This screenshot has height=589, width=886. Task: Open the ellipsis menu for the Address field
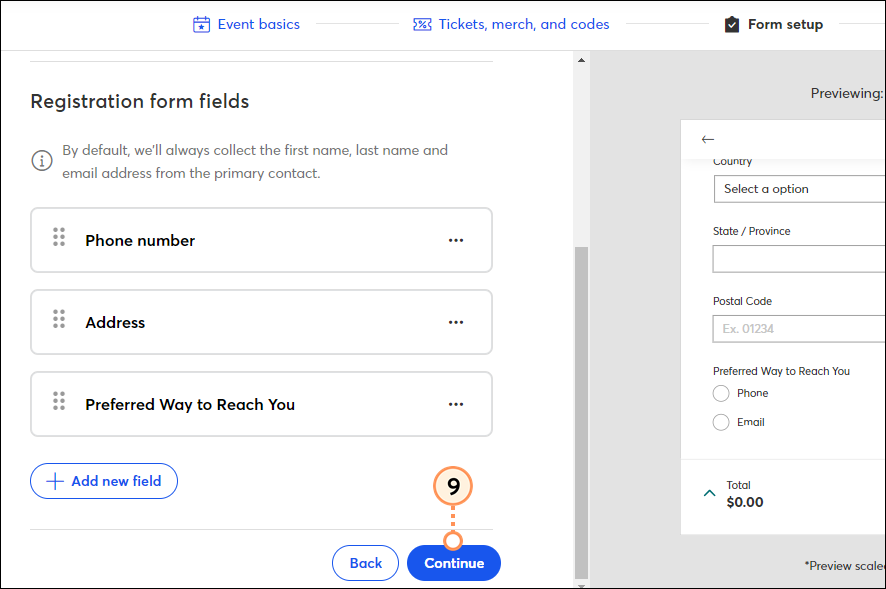tap(456, 322)
